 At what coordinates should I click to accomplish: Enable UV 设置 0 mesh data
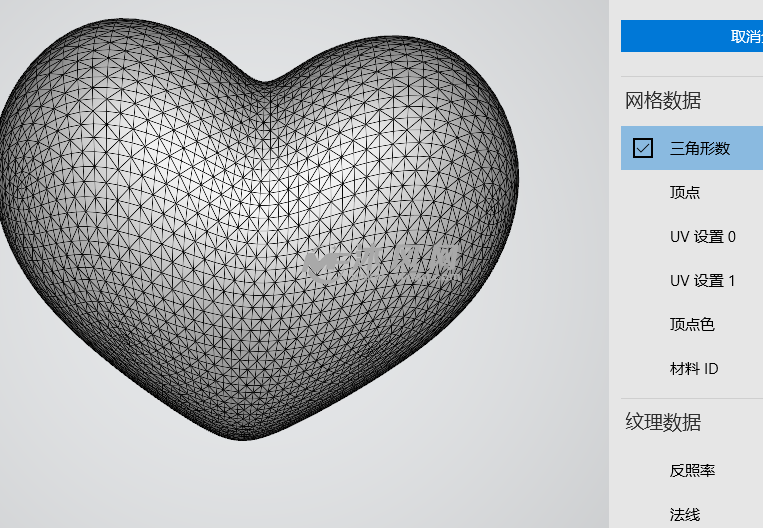pyautogui.click(x=702, y=236)
